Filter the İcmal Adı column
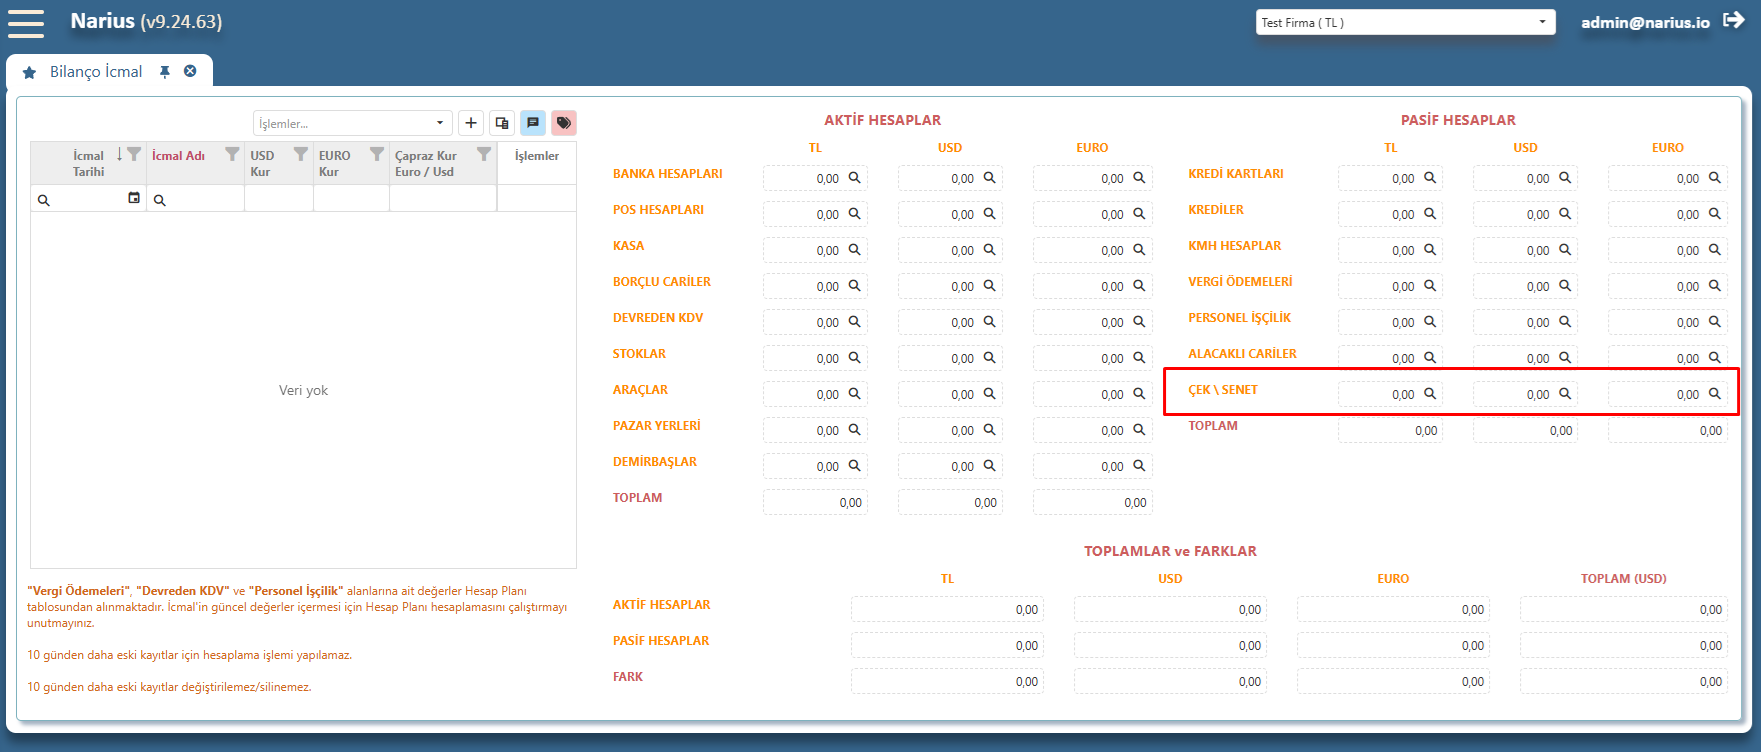 [232, 155]
